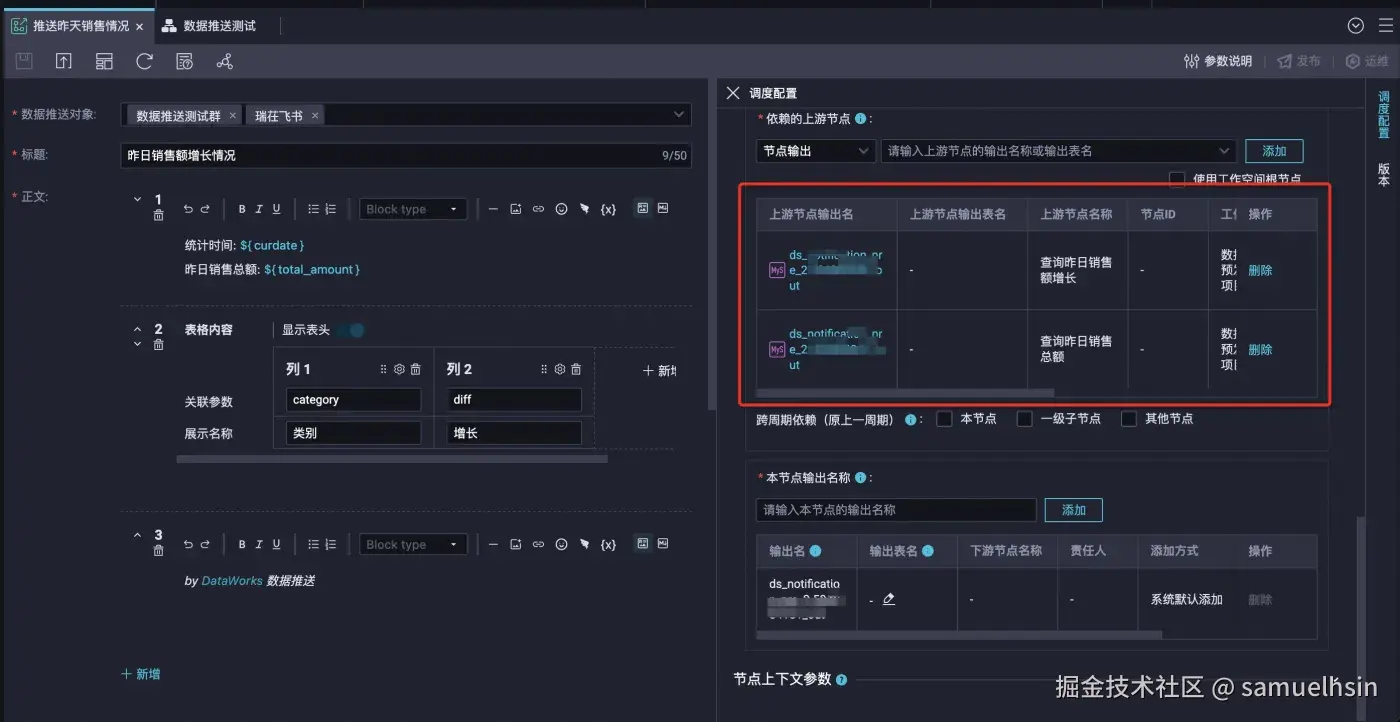Open emoji picker in block 1 toolbar
Screen dimensions: 1400x722
point(561,209)
